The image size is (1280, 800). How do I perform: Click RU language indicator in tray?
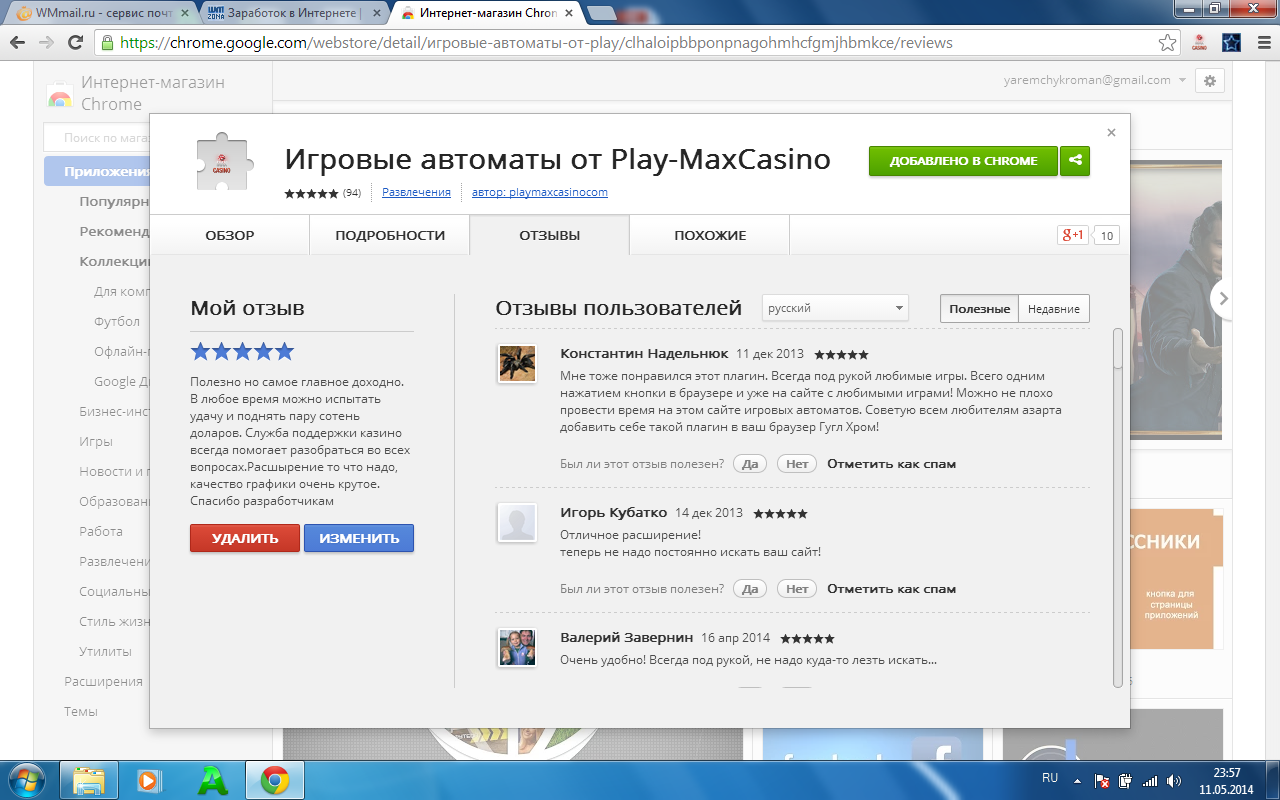coord(1050,777)
